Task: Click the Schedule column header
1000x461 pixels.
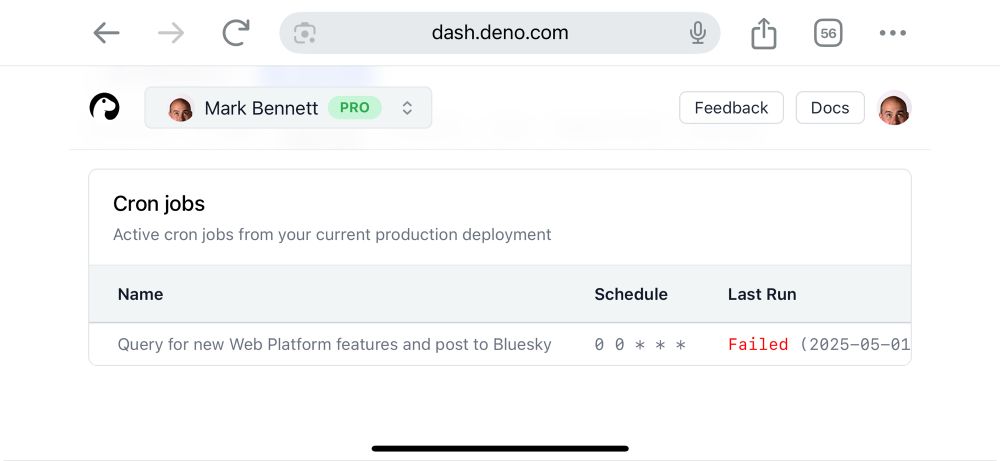Action: 631,294
